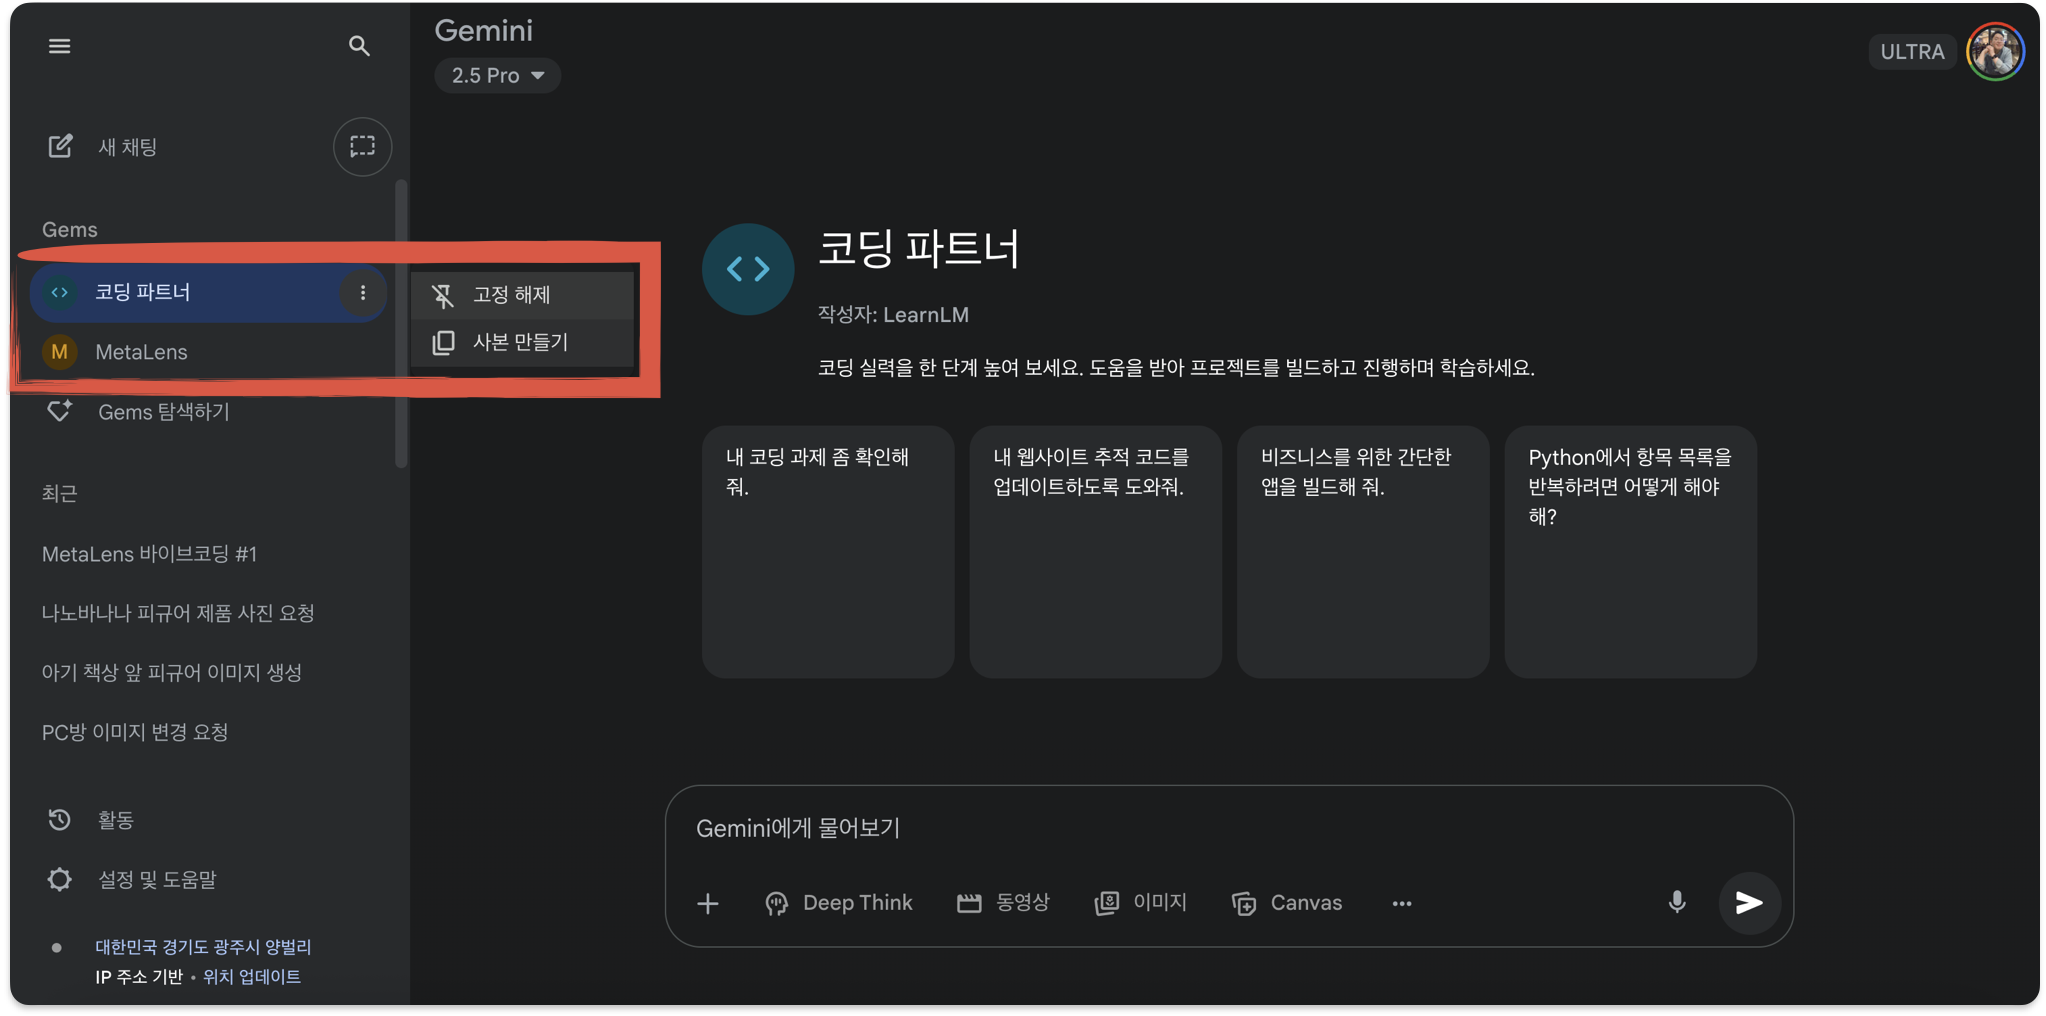The width and height of the screenshot is (2046, 1016).
Task: Choose suggestion 비즈니스를 위한 간단한 앱을 빌드해 줘
Action: coord(1363,552)
